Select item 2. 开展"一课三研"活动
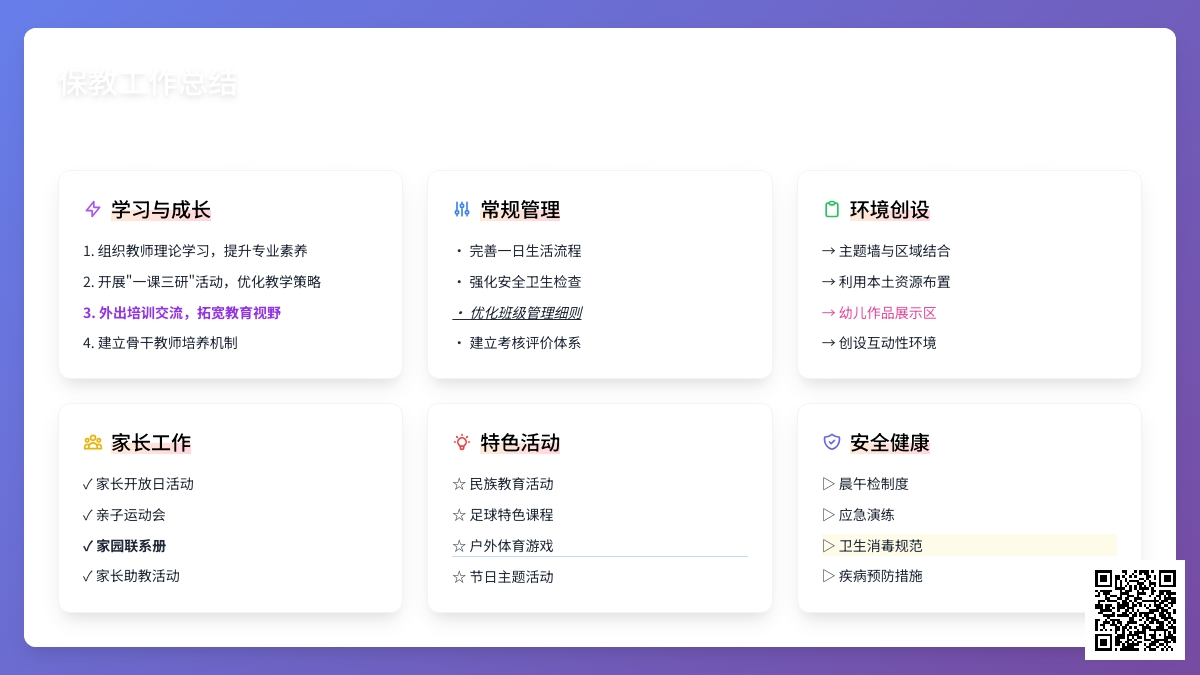 click(202, 282)
